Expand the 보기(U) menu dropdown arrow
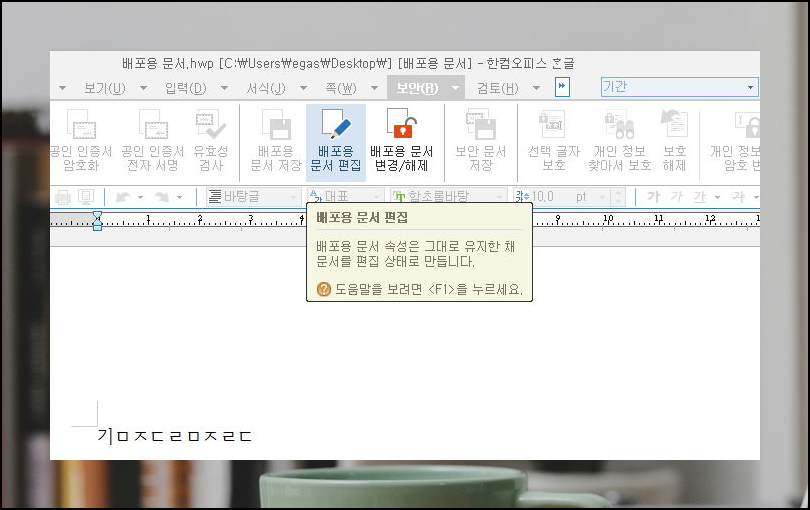810x510 pixels. point(144,88)
